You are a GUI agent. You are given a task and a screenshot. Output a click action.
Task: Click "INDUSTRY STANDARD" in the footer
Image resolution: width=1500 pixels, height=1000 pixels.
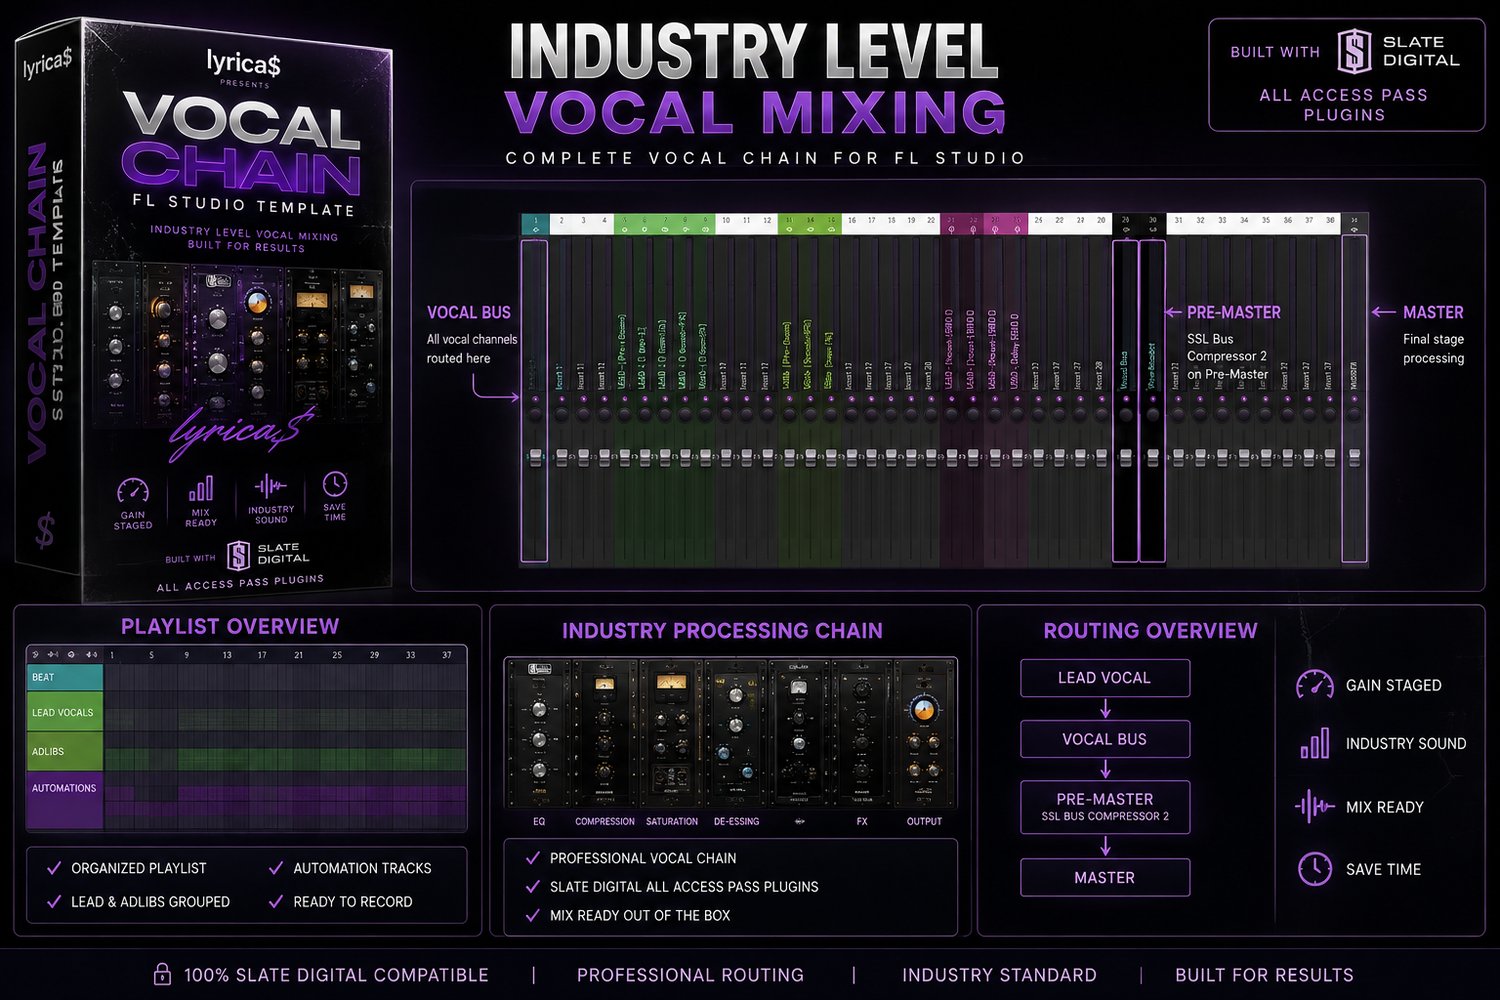999,975
